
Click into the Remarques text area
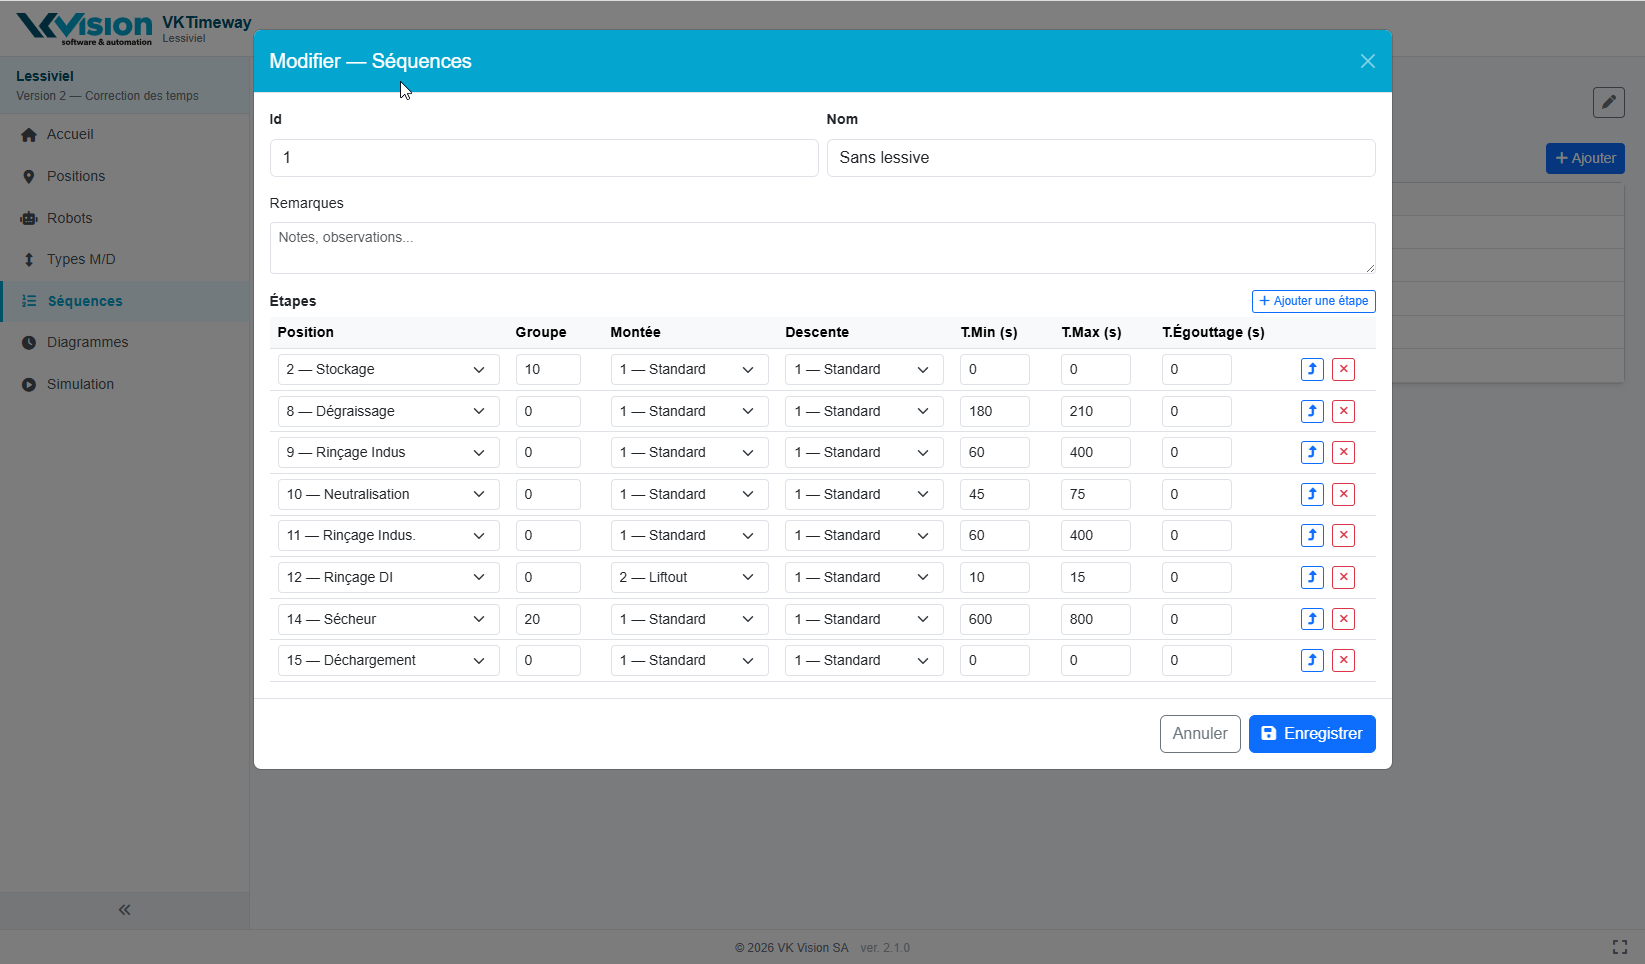click(x=821, y=248)
